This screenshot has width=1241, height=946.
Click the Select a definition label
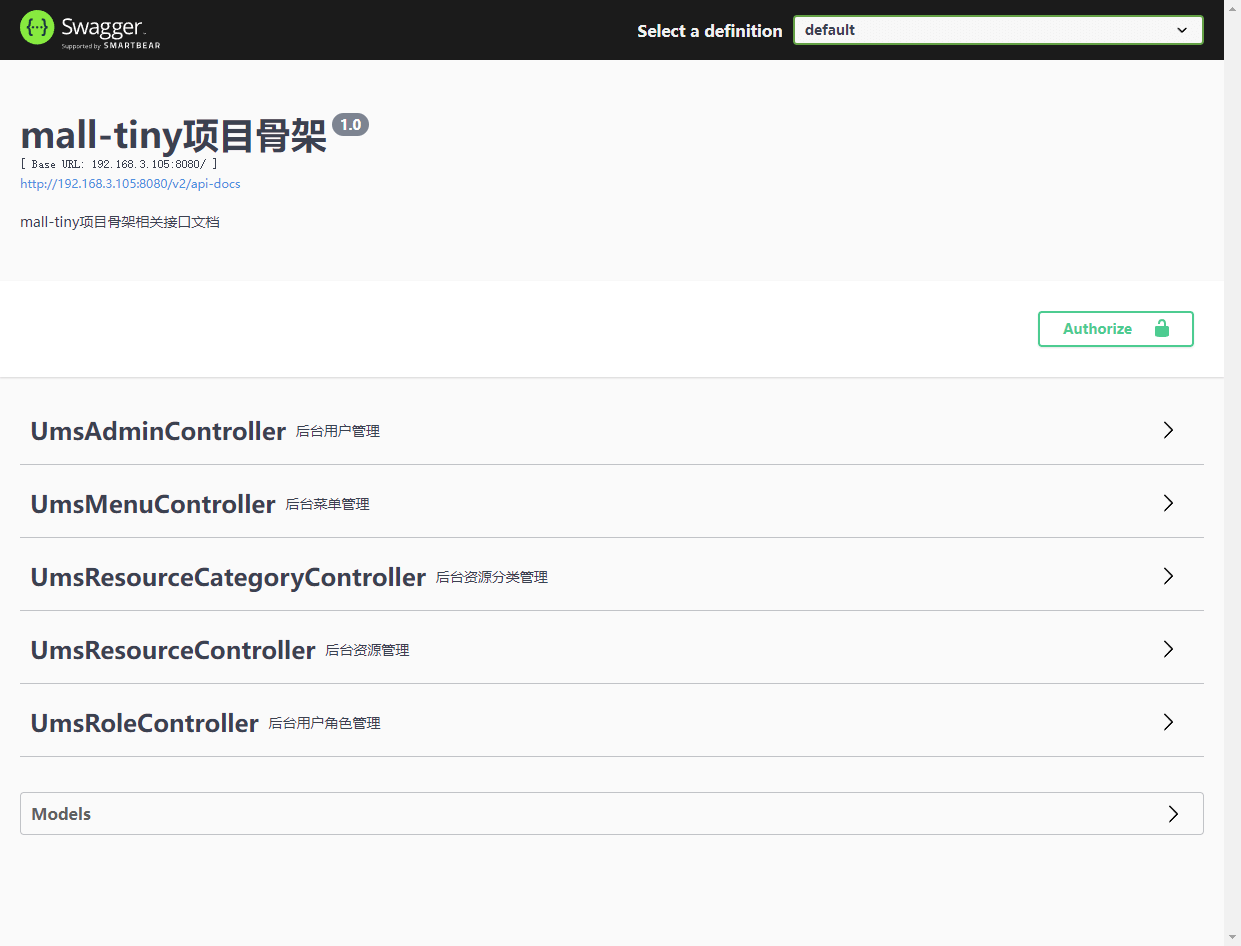[x=710, y=31]
